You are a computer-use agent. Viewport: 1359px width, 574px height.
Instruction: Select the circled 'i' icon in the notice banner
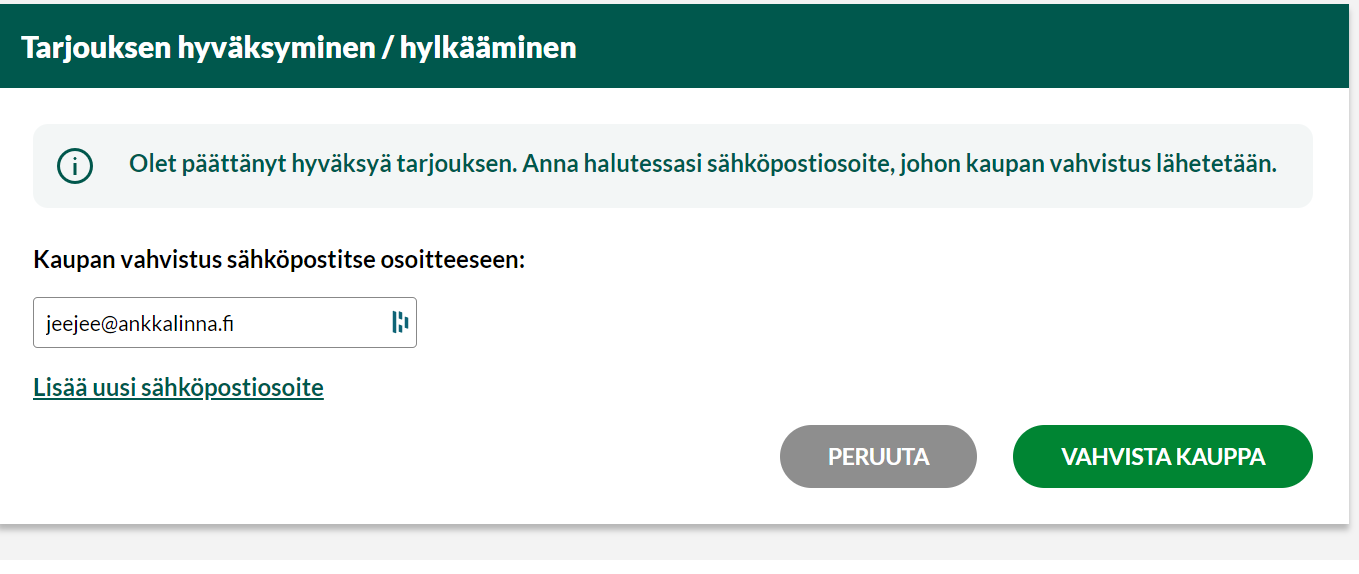click(x=75, y=166)
